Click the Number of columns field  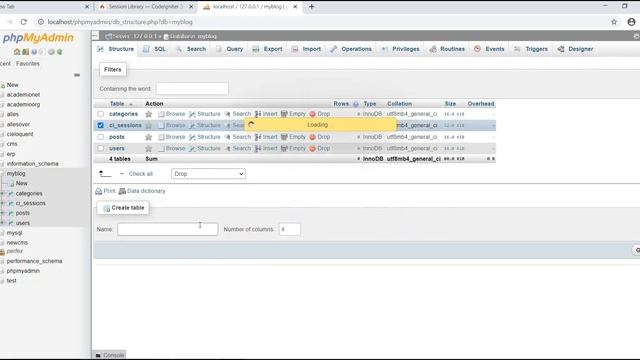pos(290,229)
